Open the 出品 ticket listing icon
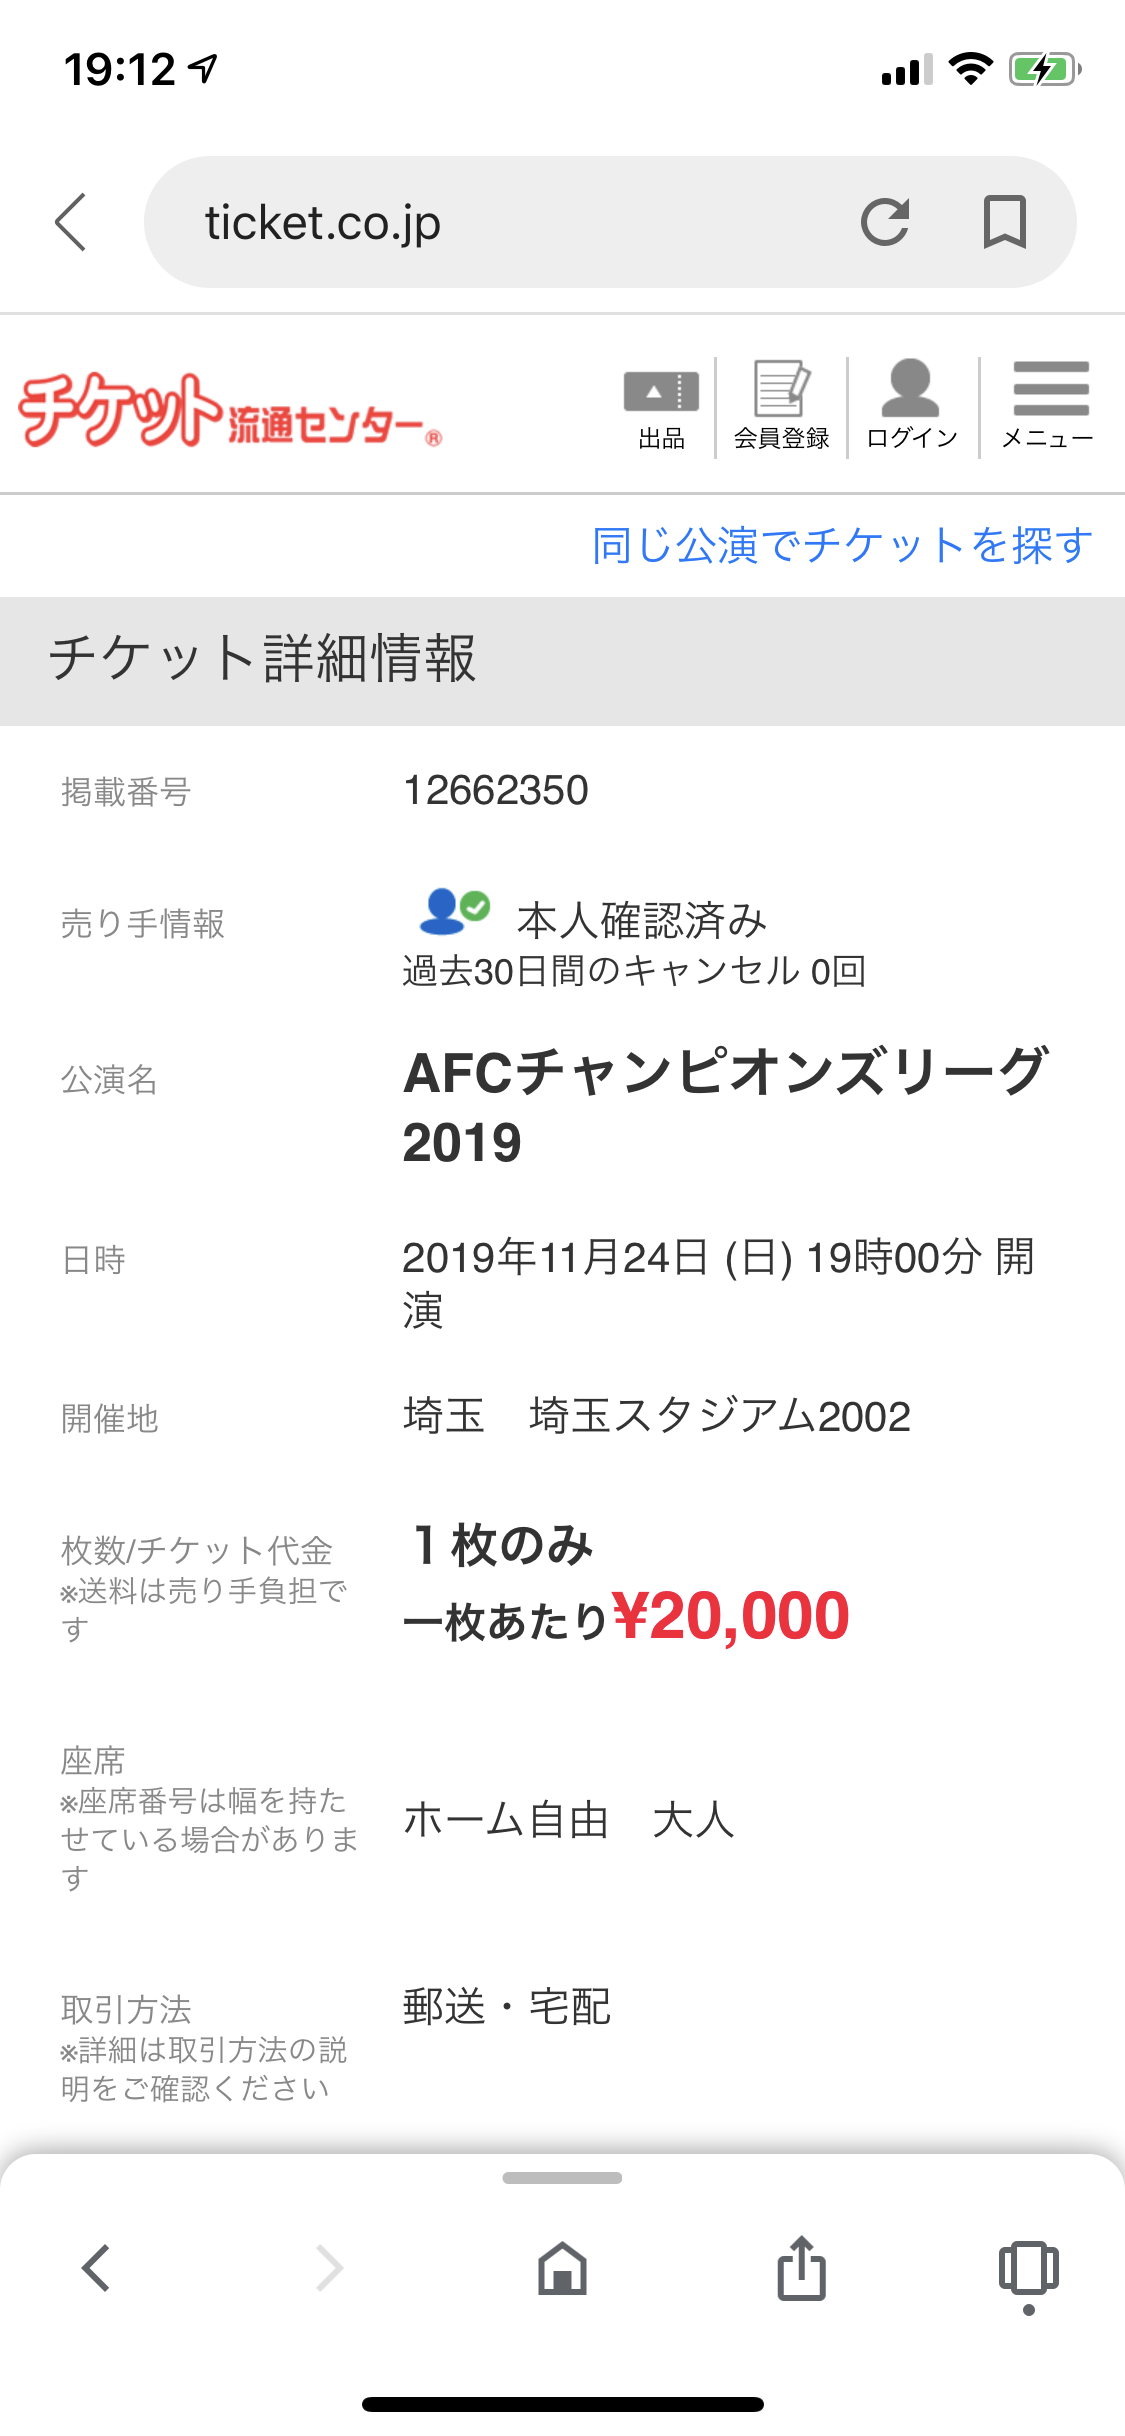 [x=661, y=407]
